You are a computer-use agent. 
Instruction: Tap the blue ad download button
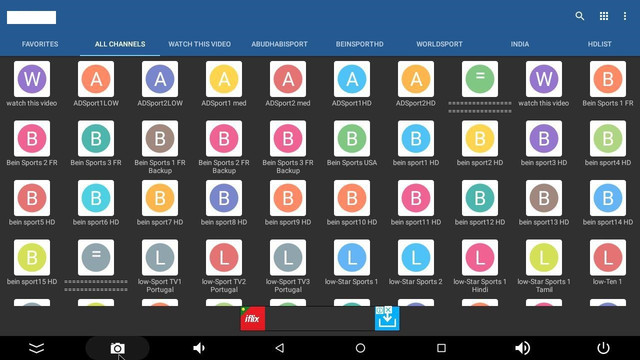[x=387, y=320]
